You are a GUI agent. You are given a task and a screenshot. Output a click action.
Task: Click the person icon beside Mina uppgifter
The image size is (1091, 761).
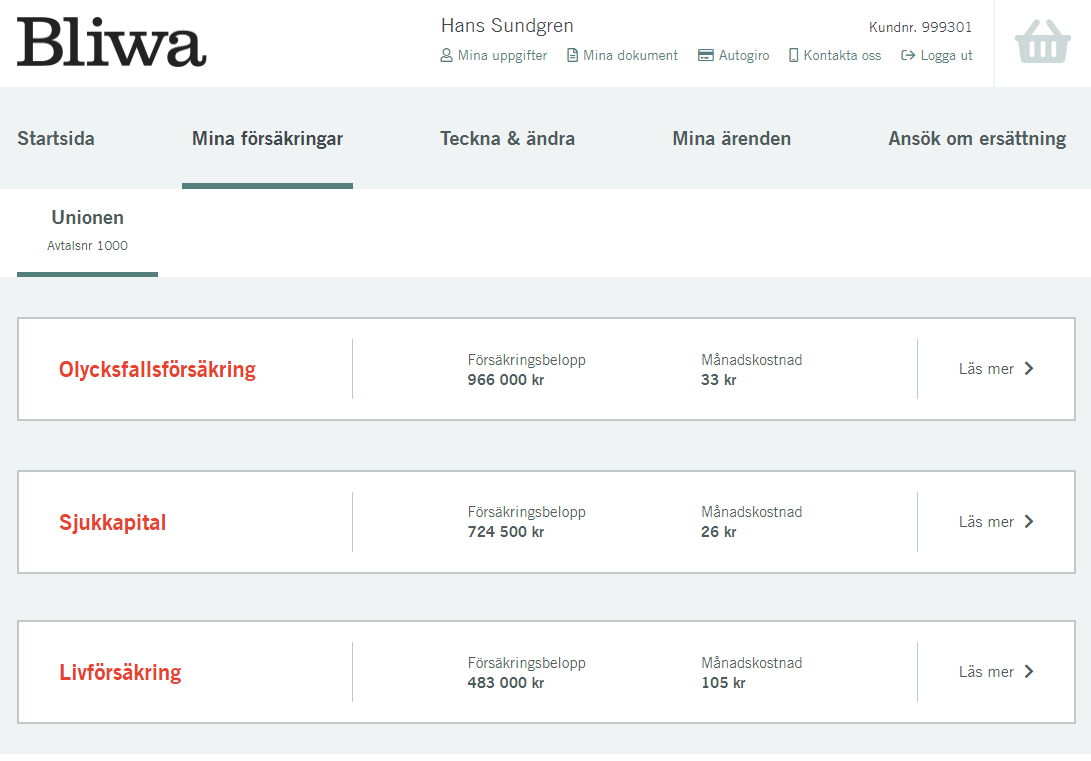coord(447,55)
